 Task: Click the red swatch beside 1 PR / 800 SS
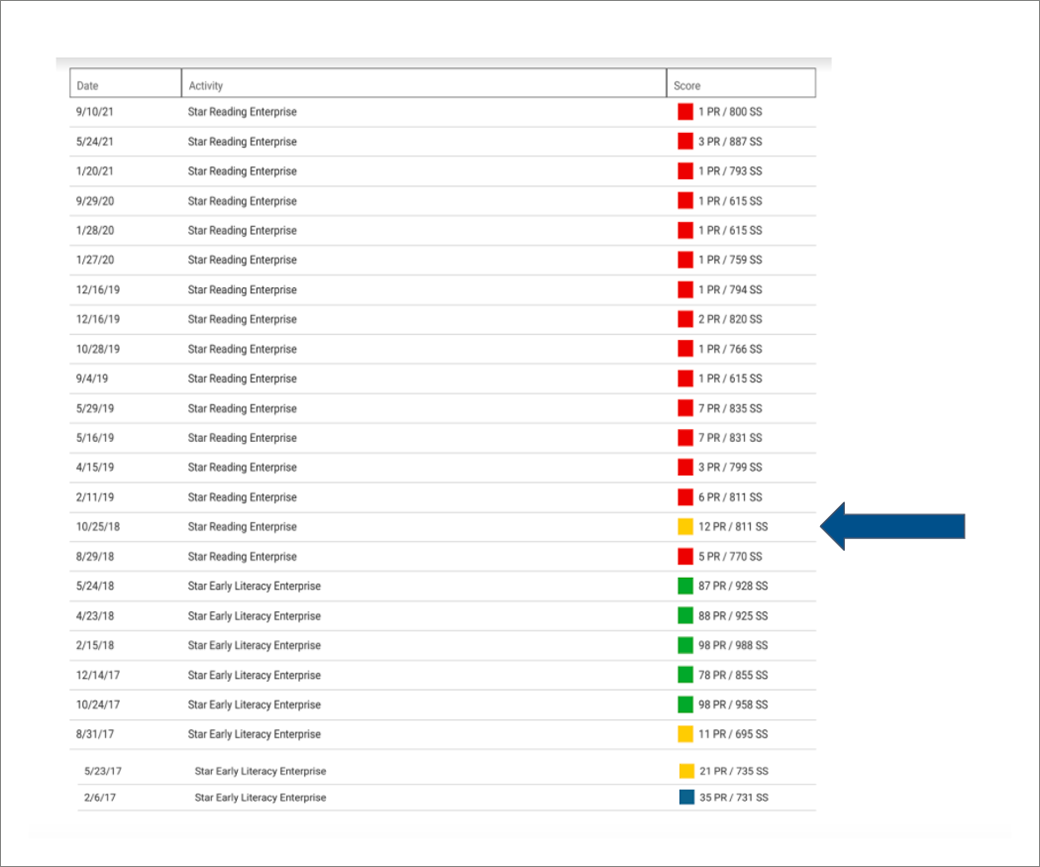pos(685,111)
